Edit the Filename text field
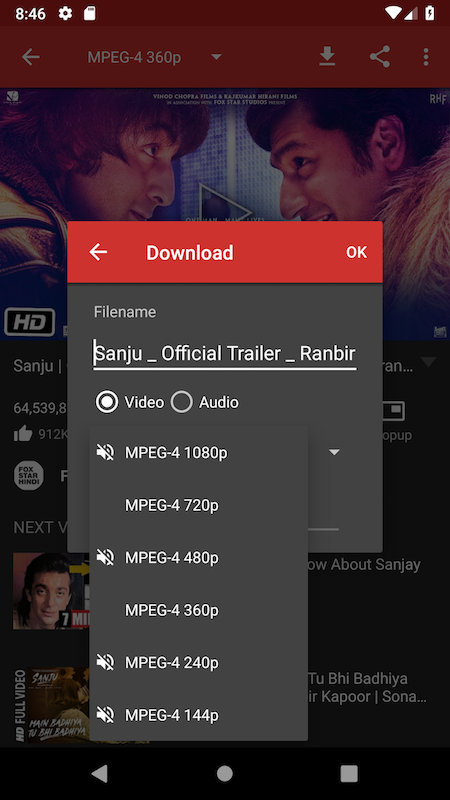 225,353
